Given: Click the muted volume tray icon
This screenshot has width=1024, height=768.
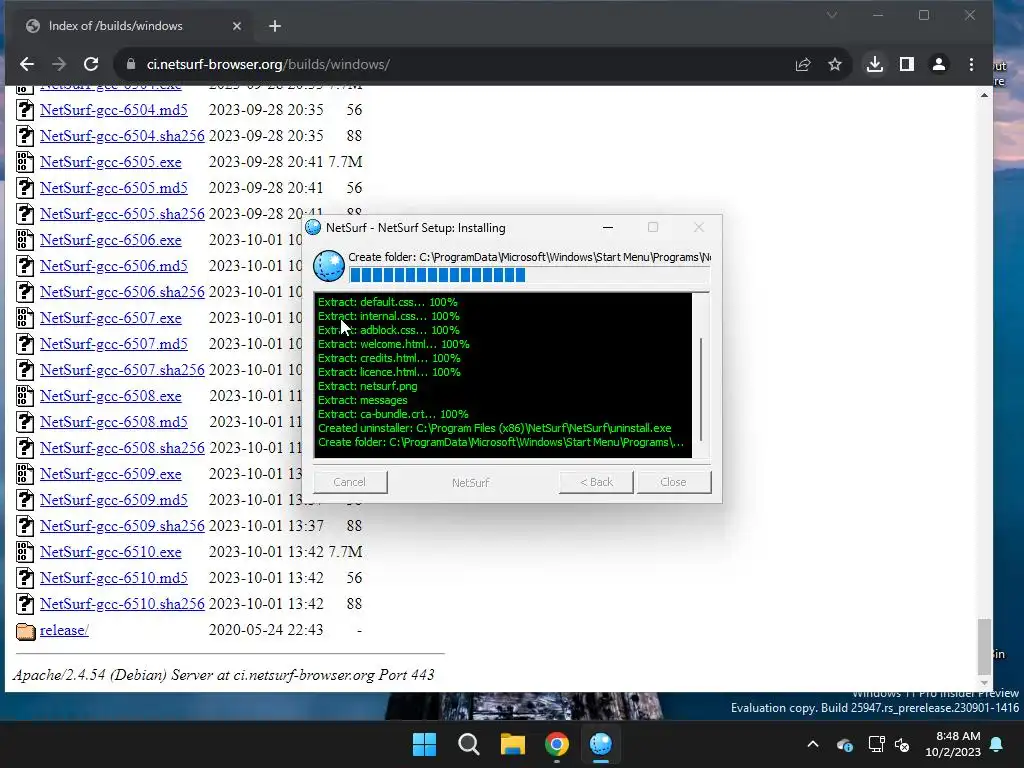Looking at the screenshot, I should [903, 744].
